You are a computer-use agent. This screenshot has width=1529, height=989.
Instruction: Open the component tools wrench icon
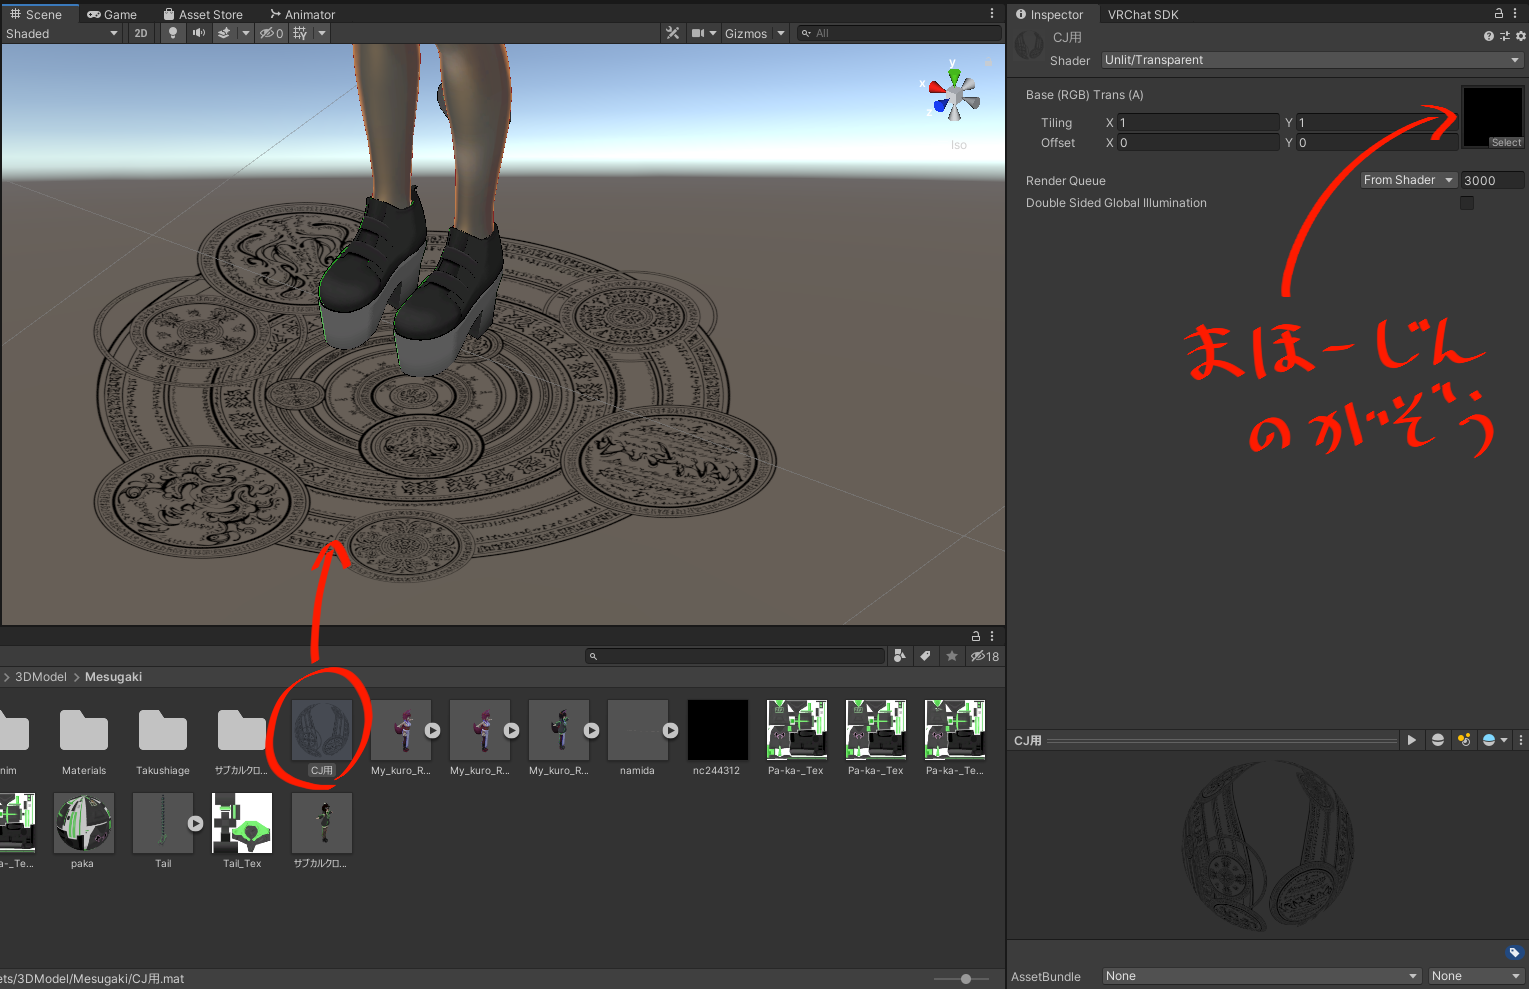[x=672, y=33]
